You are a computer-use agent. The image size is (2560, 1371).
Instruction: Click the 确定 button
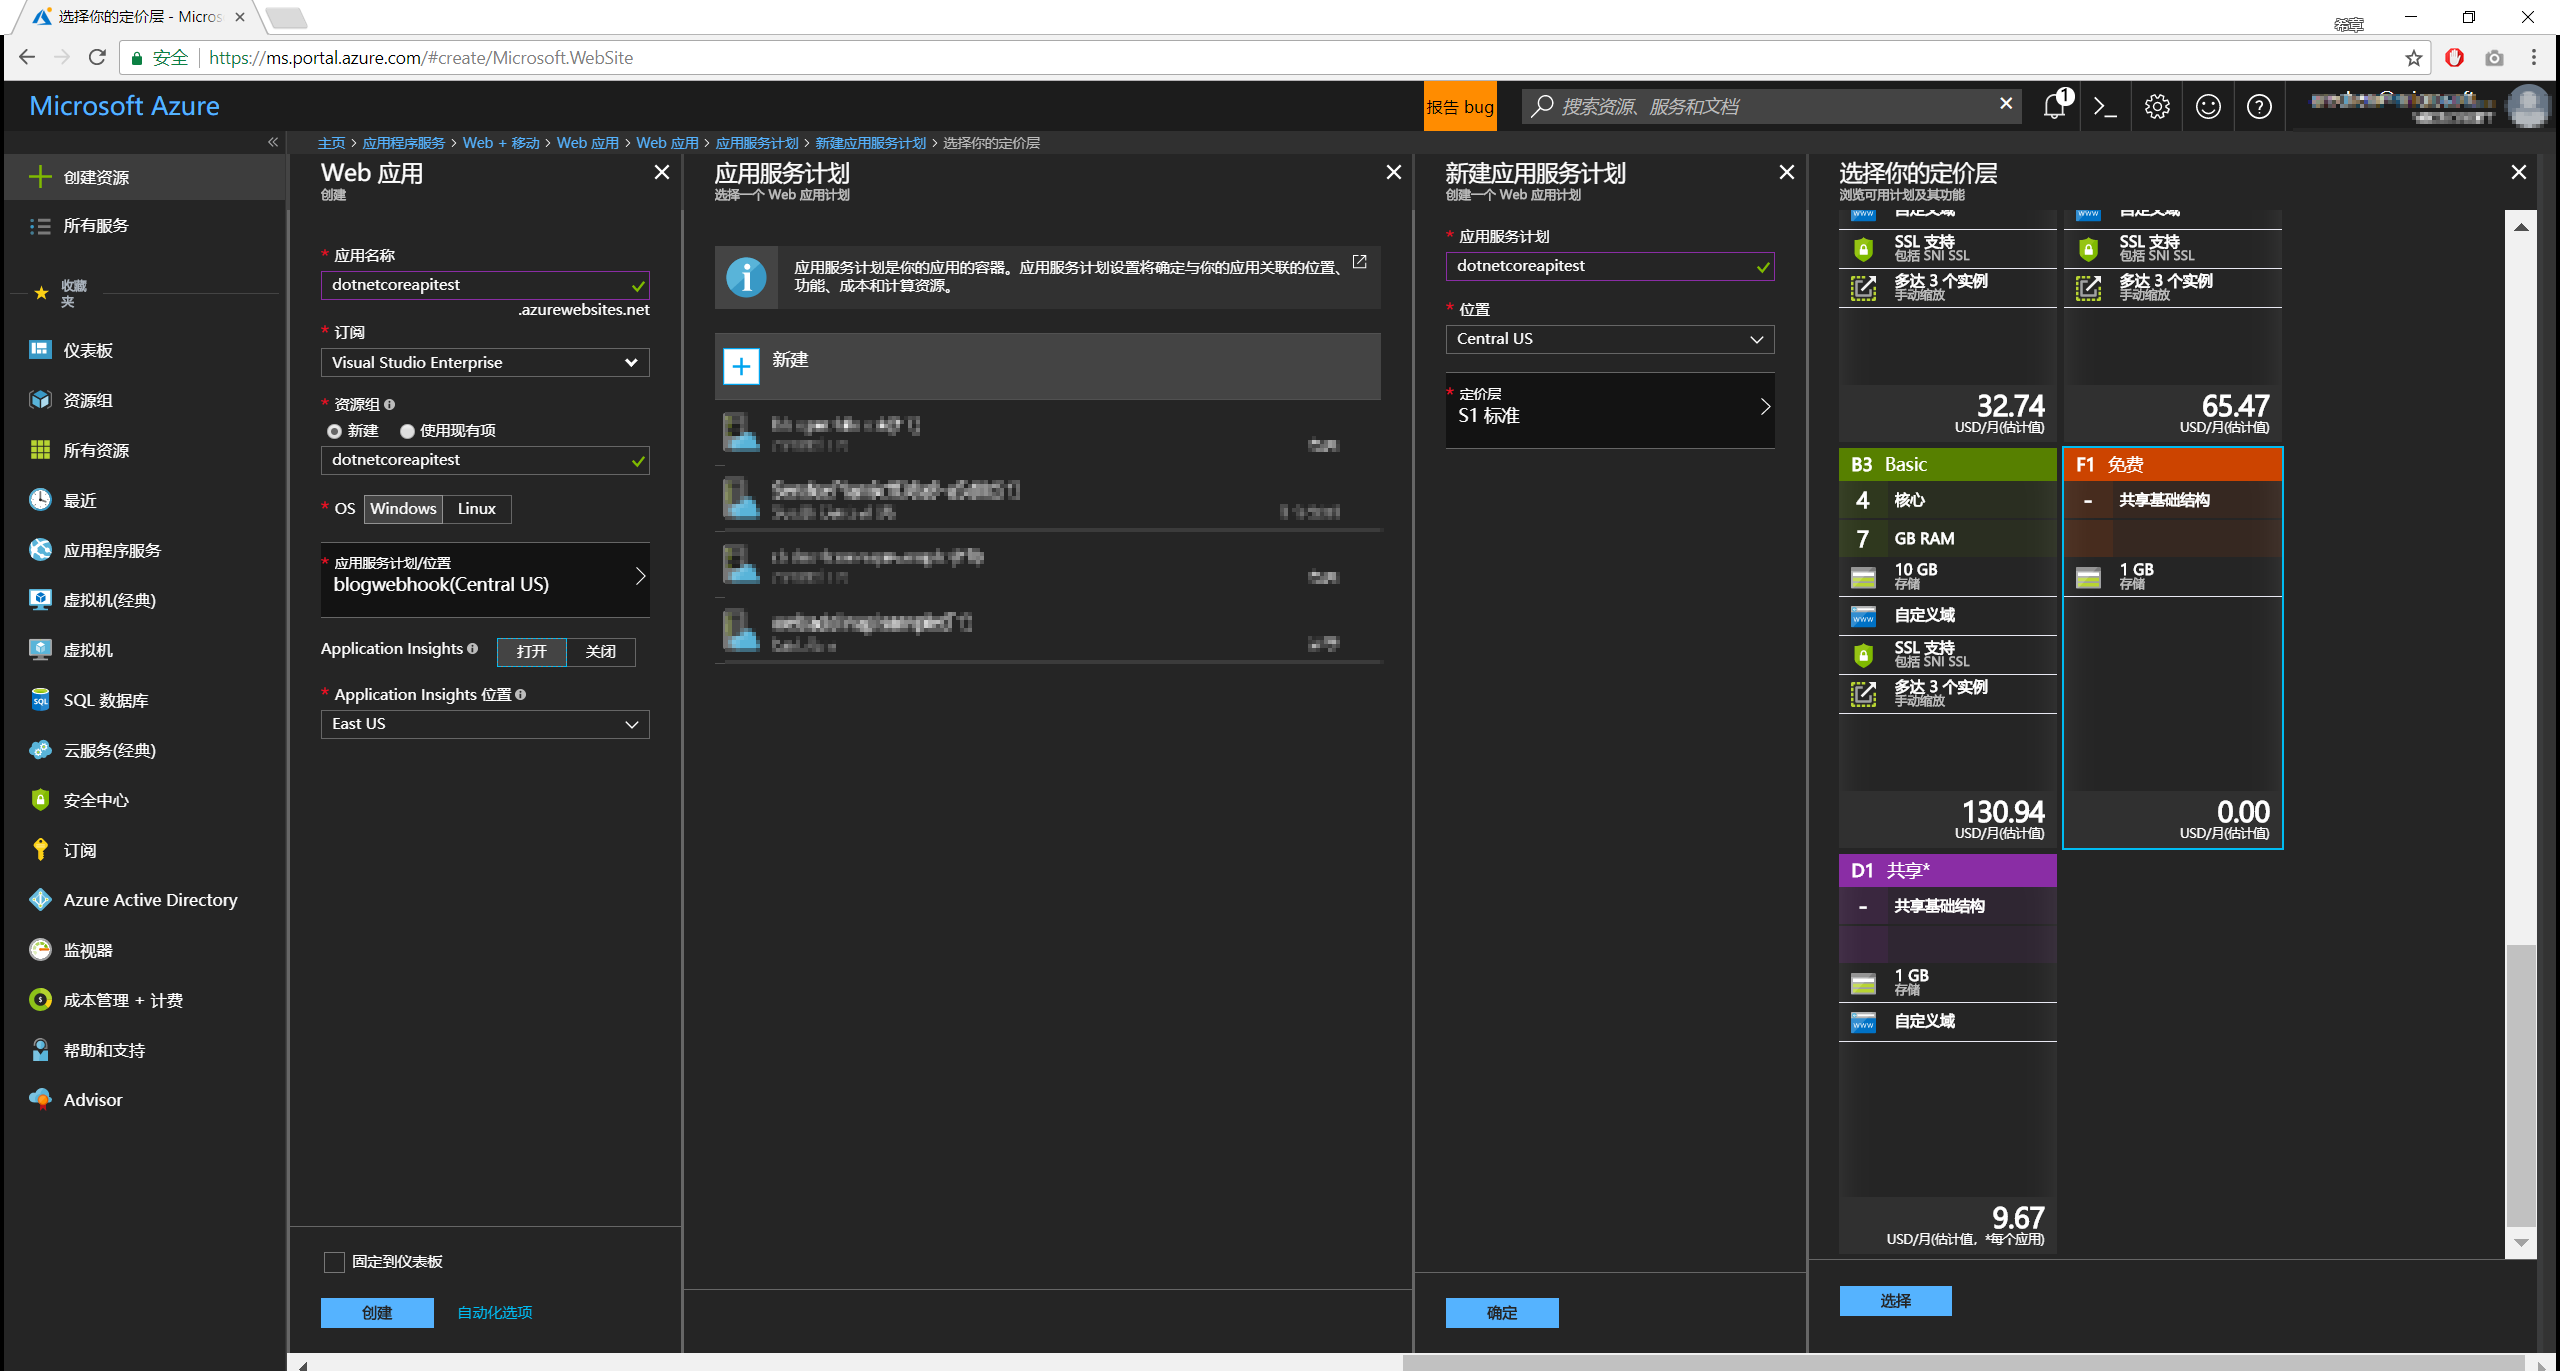tap(1502, 1312)
